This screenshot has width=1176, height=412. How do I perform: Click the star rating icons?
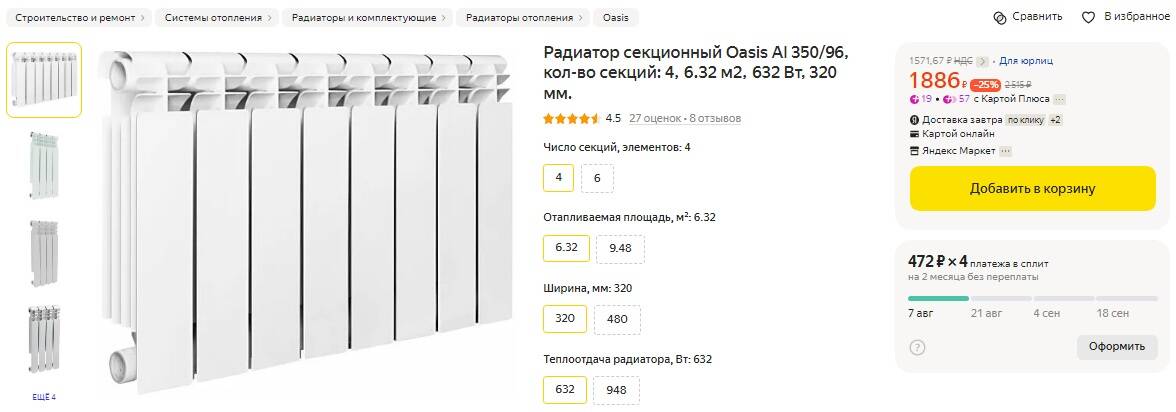(x=571, y=118)
